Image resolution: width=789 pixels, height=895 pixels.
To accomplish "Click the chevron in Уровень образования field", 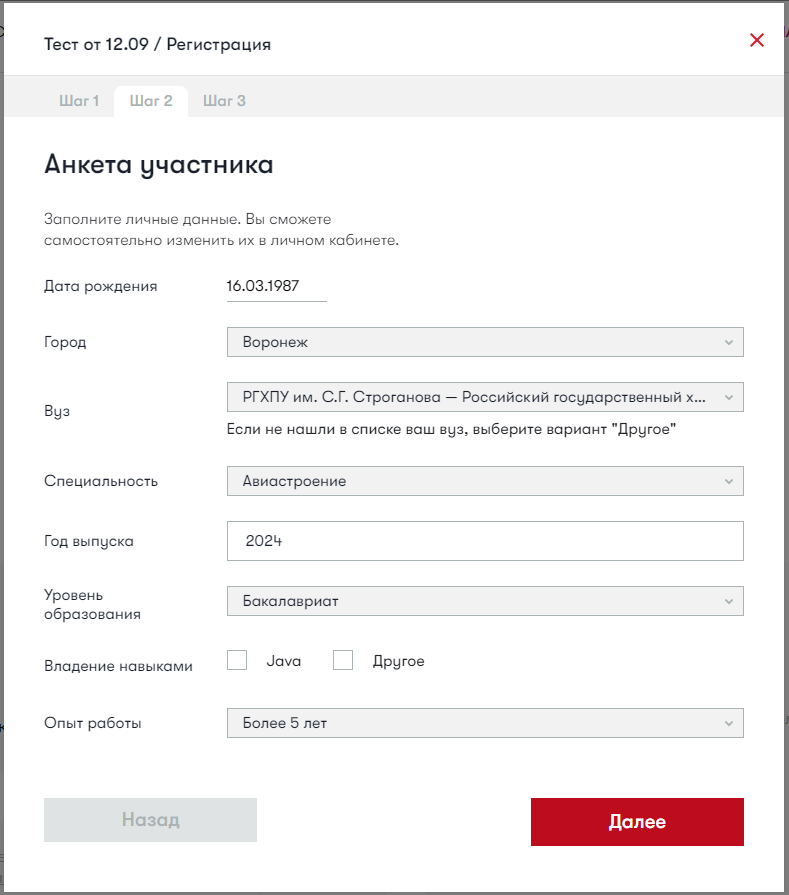I will 729,601.
